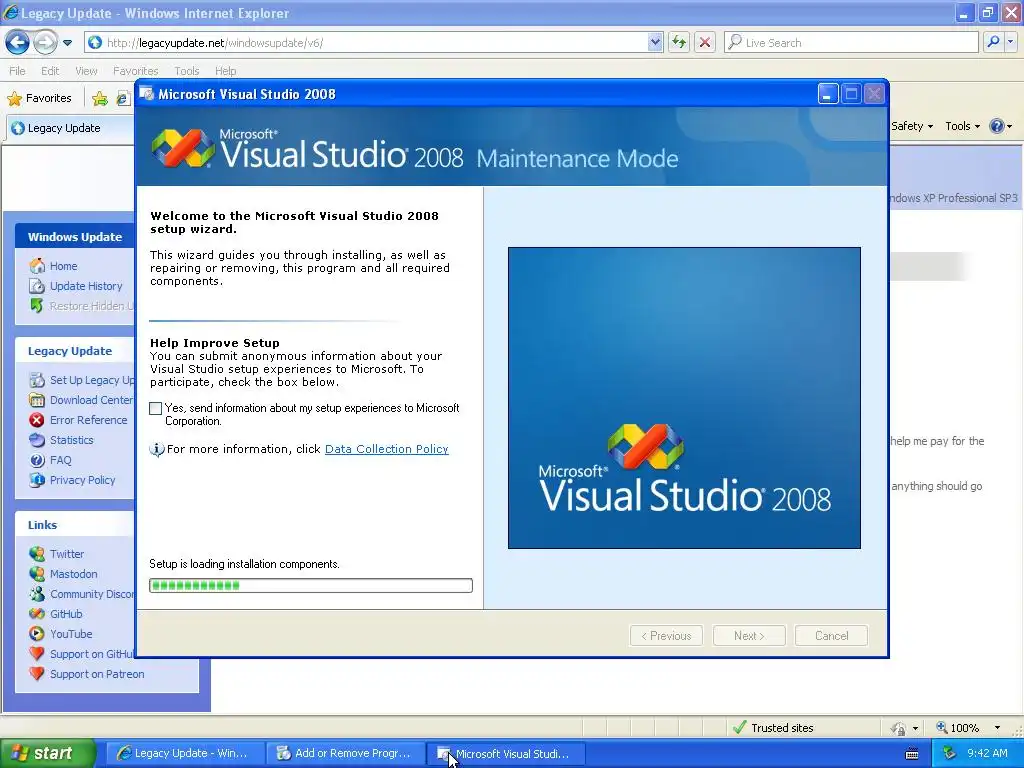This screenshot has width=1024, height=768.
Task: Click the Next button in setup wizard
Action: pos(749,636)
